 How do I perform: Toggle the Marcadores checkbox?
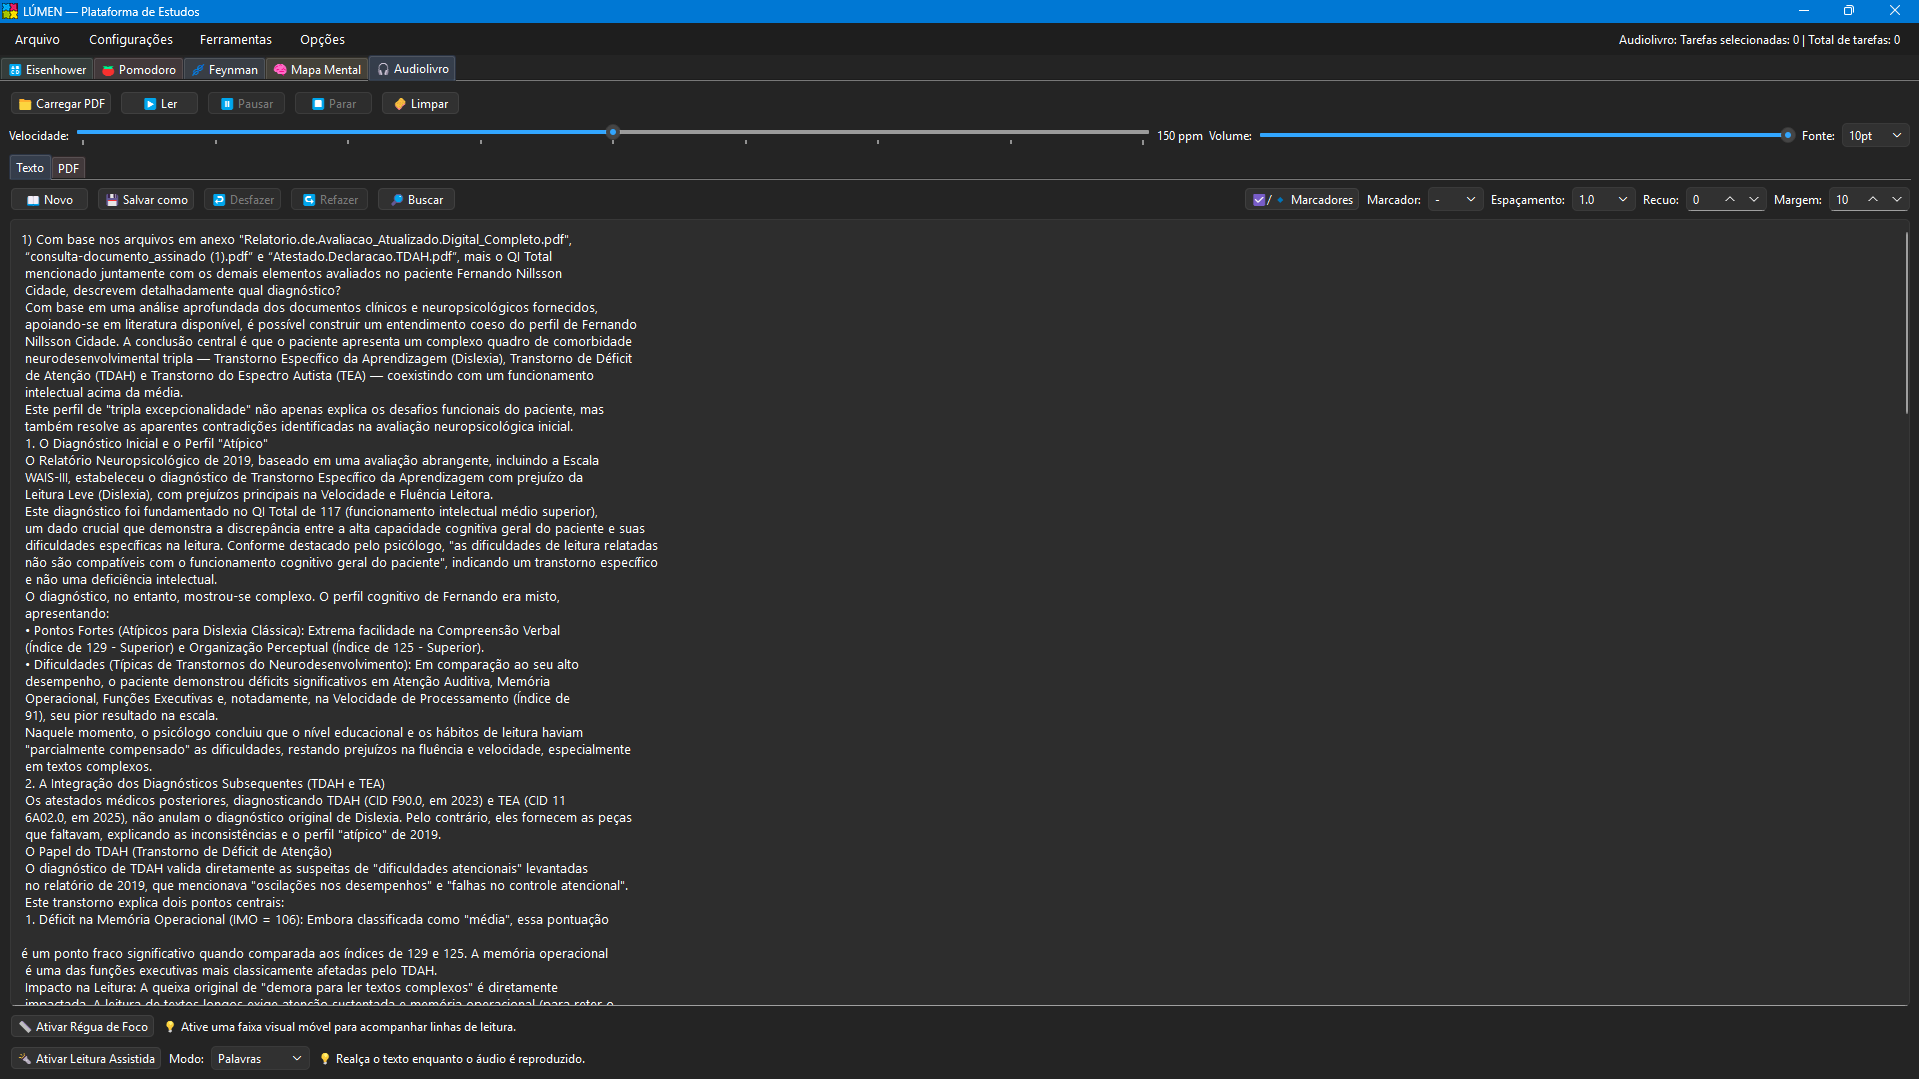pyautogui.click(x=1260, y=200)
